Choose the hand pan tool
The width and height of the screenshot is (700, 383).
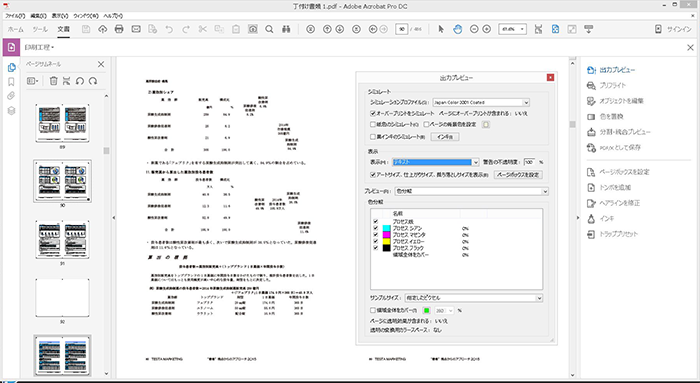click(x=458, y=29)
